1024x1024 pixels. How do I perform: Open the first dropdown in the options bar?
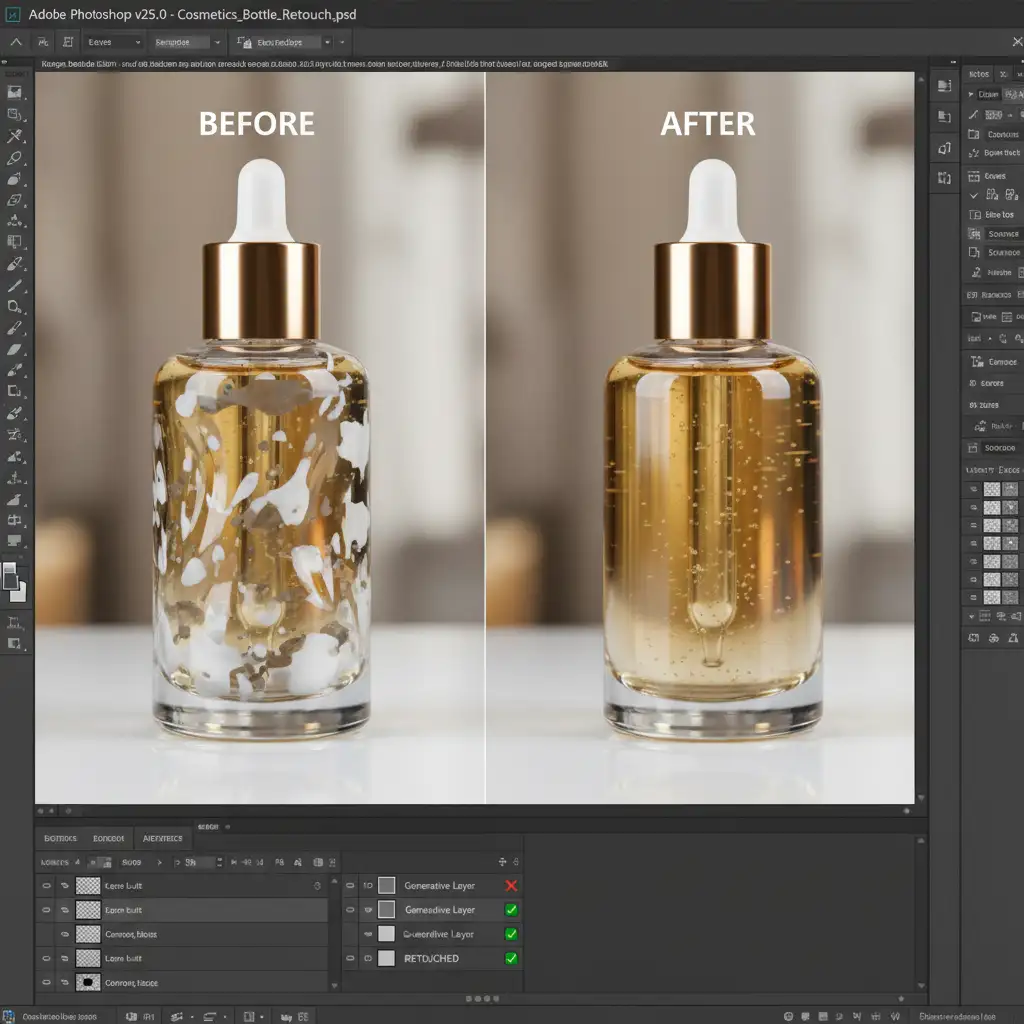pyautogui.click(x=113, y=43)
